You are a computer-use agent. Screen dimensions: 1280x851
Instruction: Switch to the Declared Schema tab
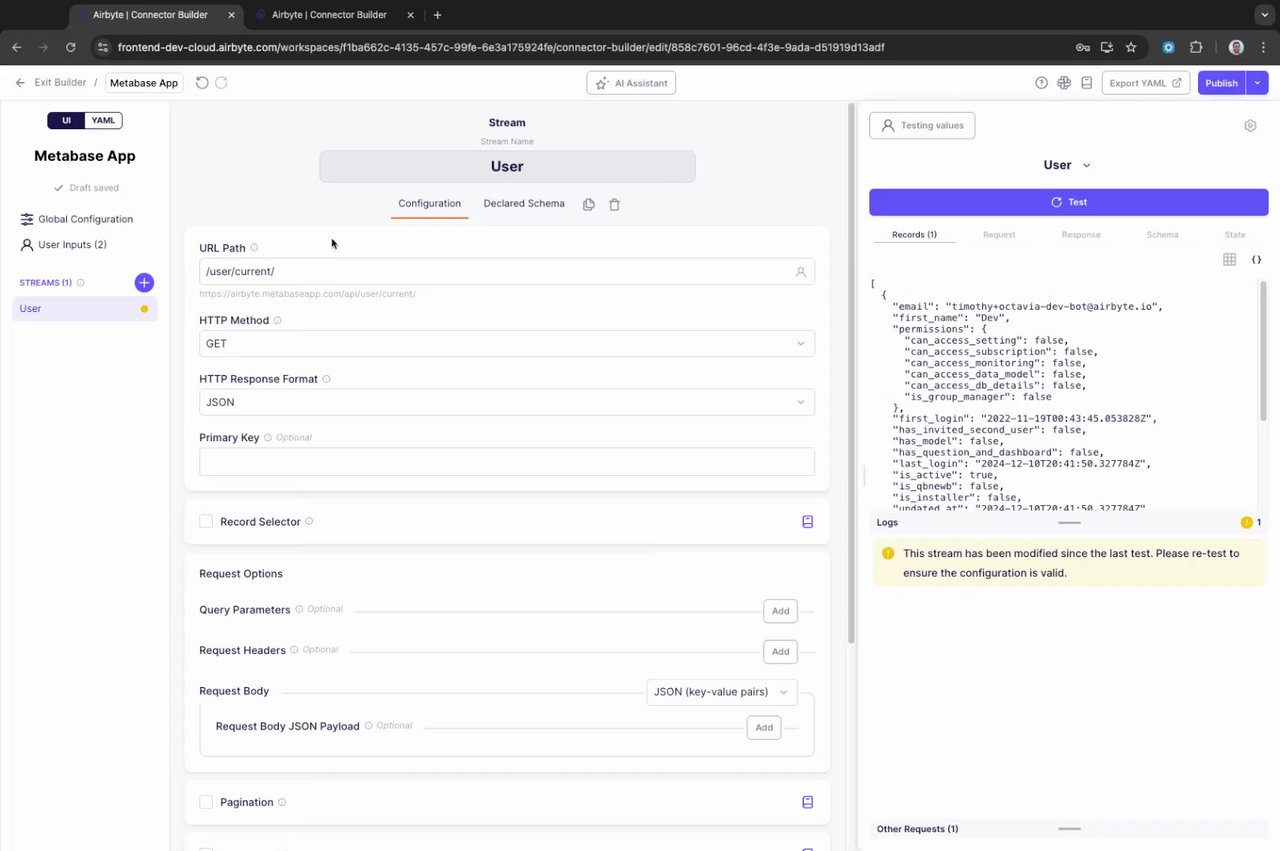pyautogui.click(x=524, y=204)
